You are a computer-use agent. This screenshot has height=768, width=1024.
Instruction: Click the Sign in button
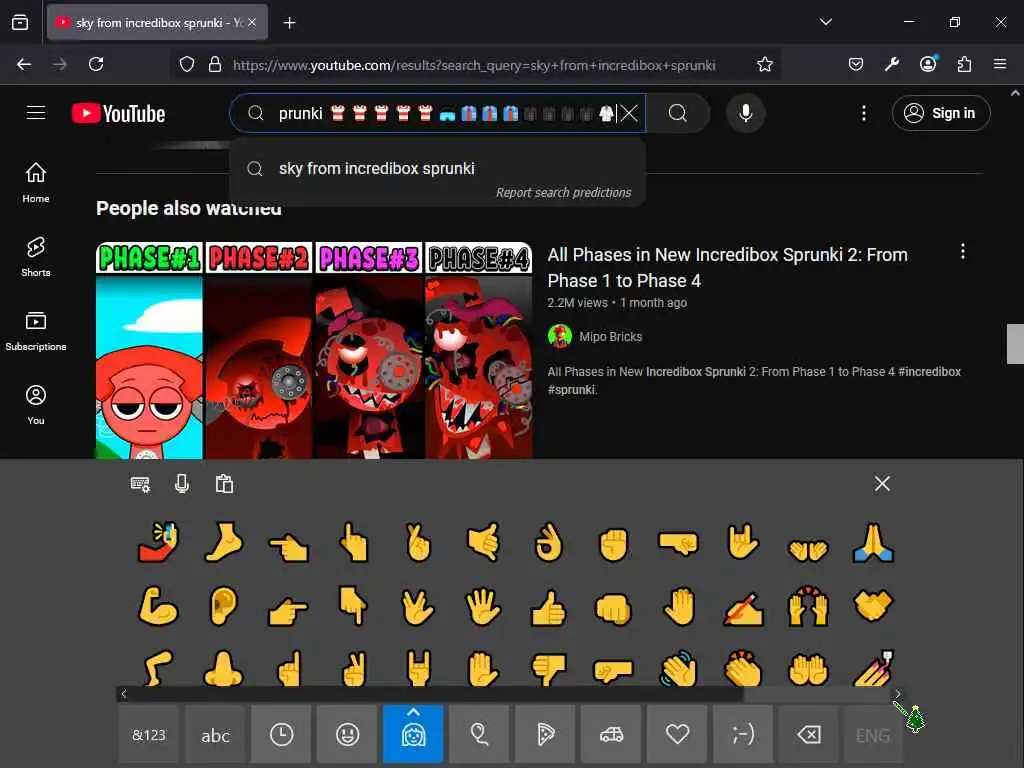point(940,114)
